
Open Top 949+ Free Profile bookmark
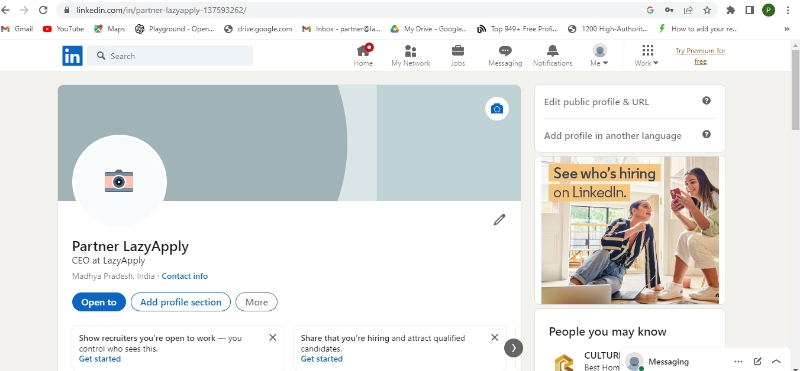coord(517,29)
